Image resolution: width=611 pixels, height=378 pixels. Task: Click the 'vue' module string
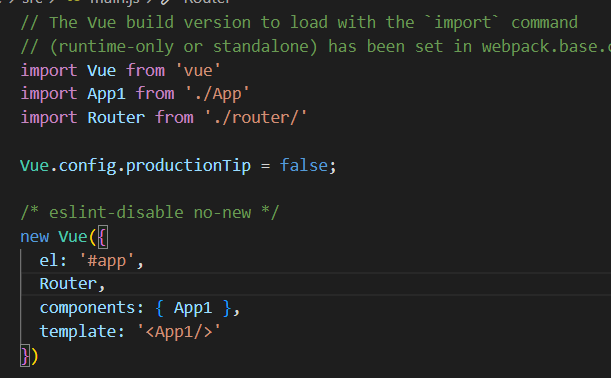point(198,71)
